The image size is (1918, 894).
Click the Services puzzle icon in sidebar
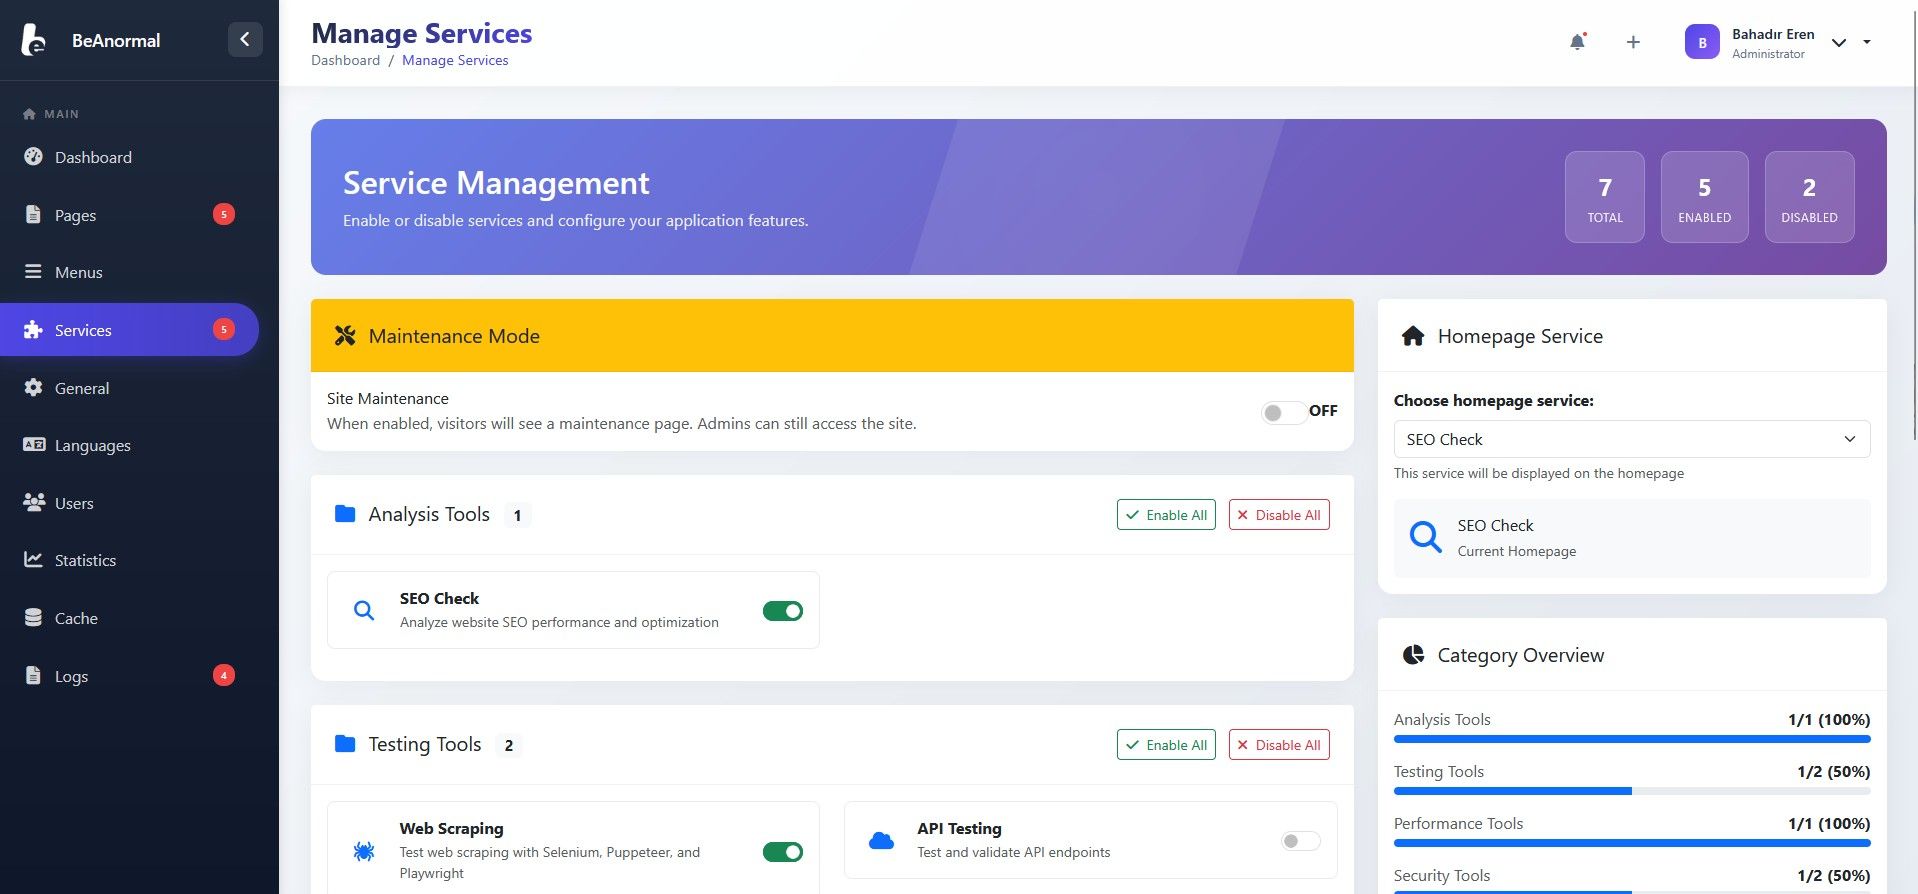point(33,330)
